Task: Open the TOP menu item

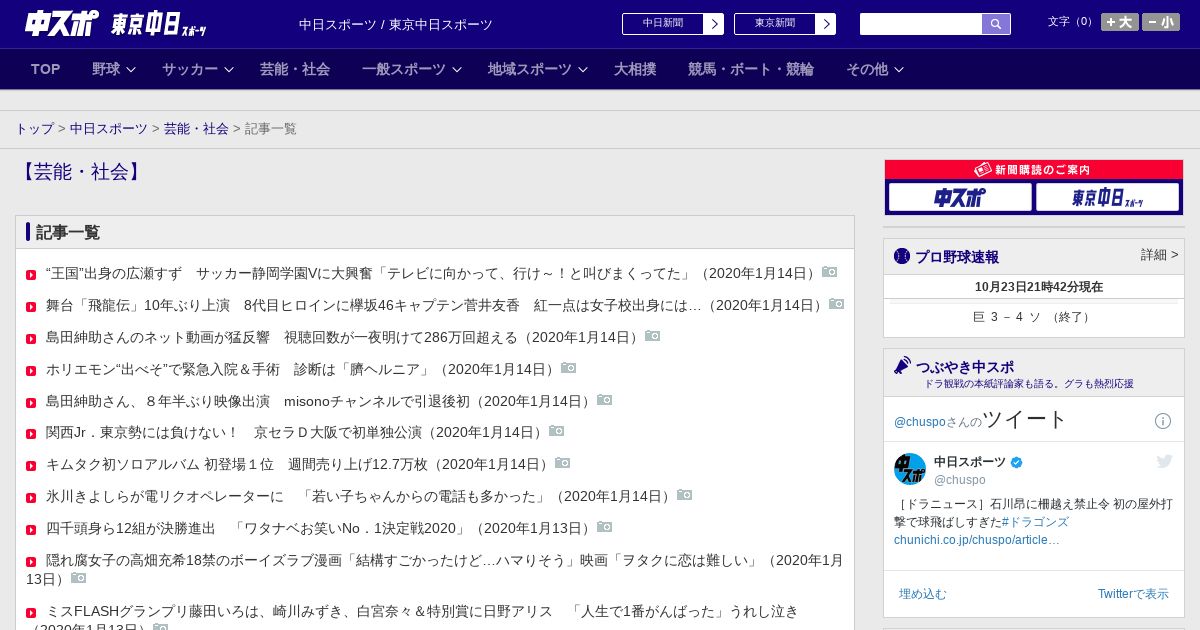Action: pyautogui.click(x=46, y=69)
